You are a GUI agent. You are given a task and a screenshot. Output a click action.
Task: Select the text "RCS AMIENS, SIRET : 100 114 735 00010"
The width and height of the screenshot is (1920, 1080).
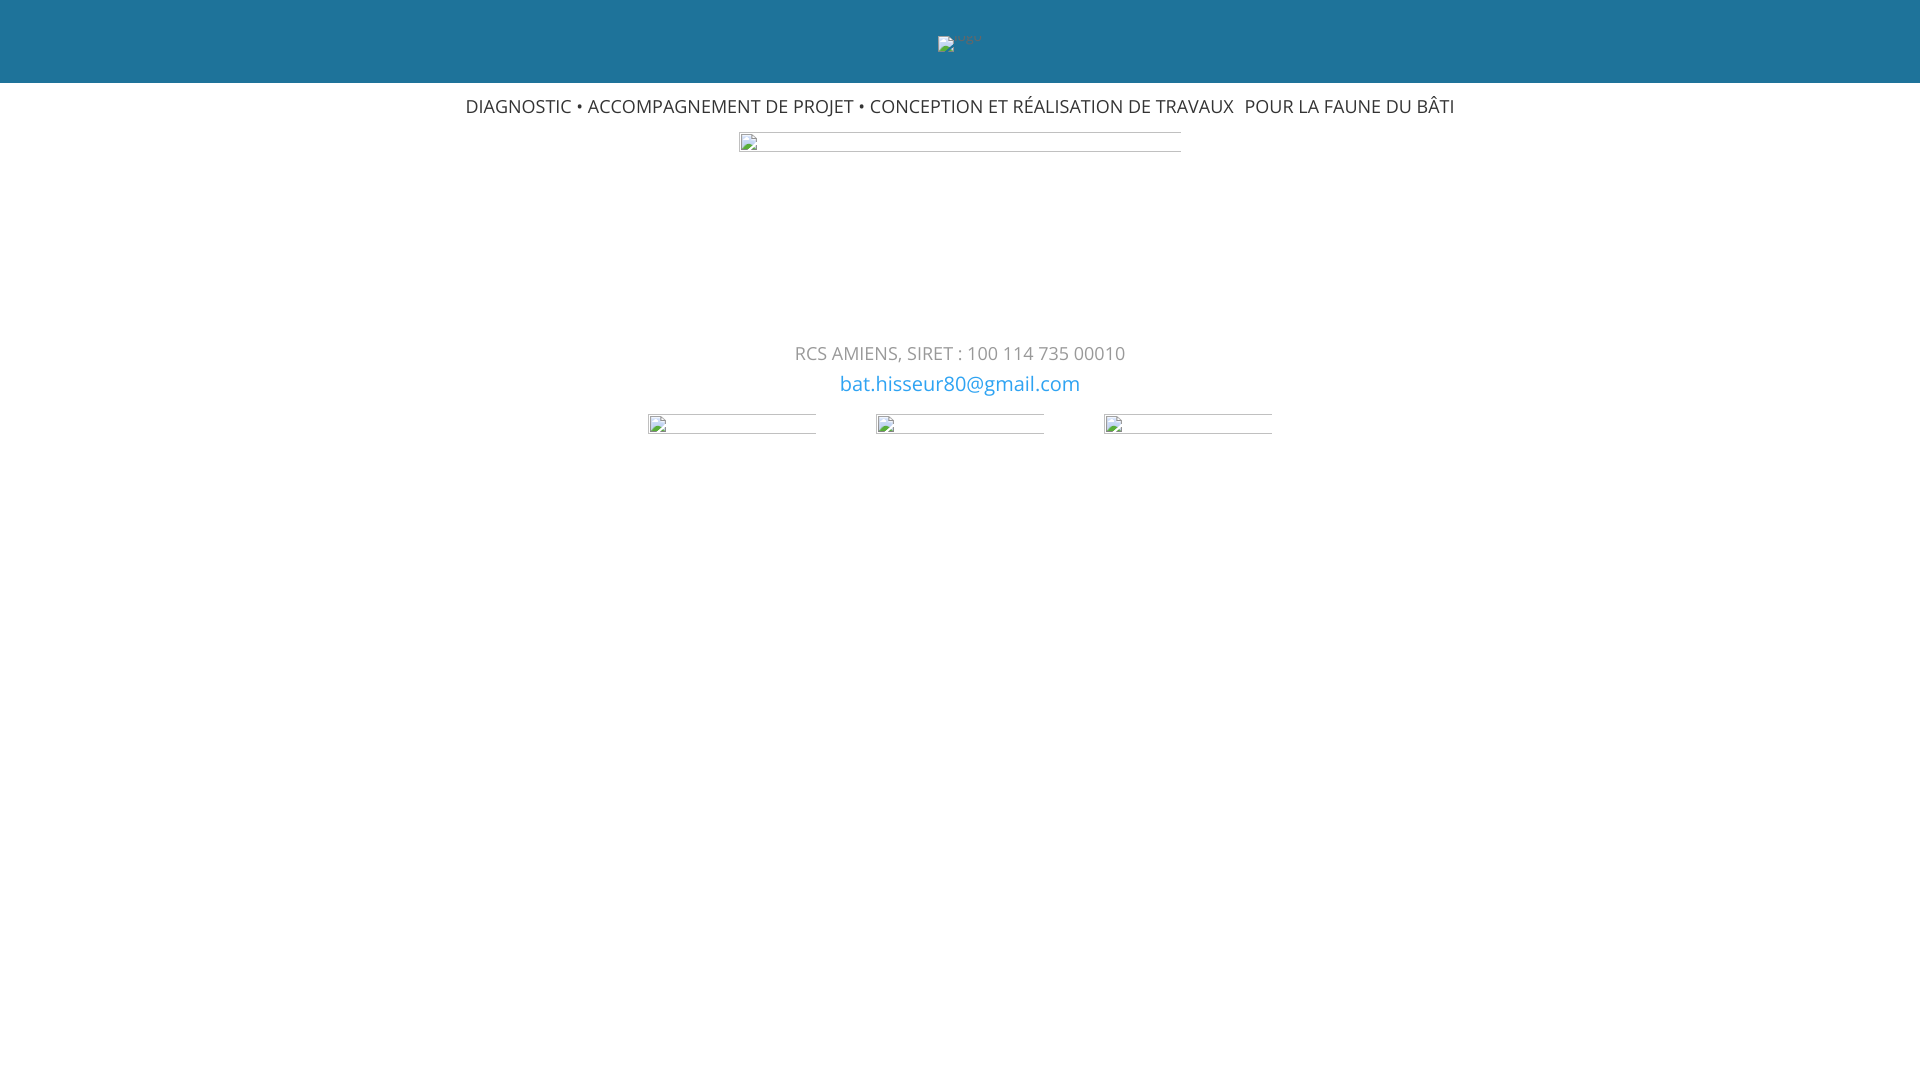point(960,354)
